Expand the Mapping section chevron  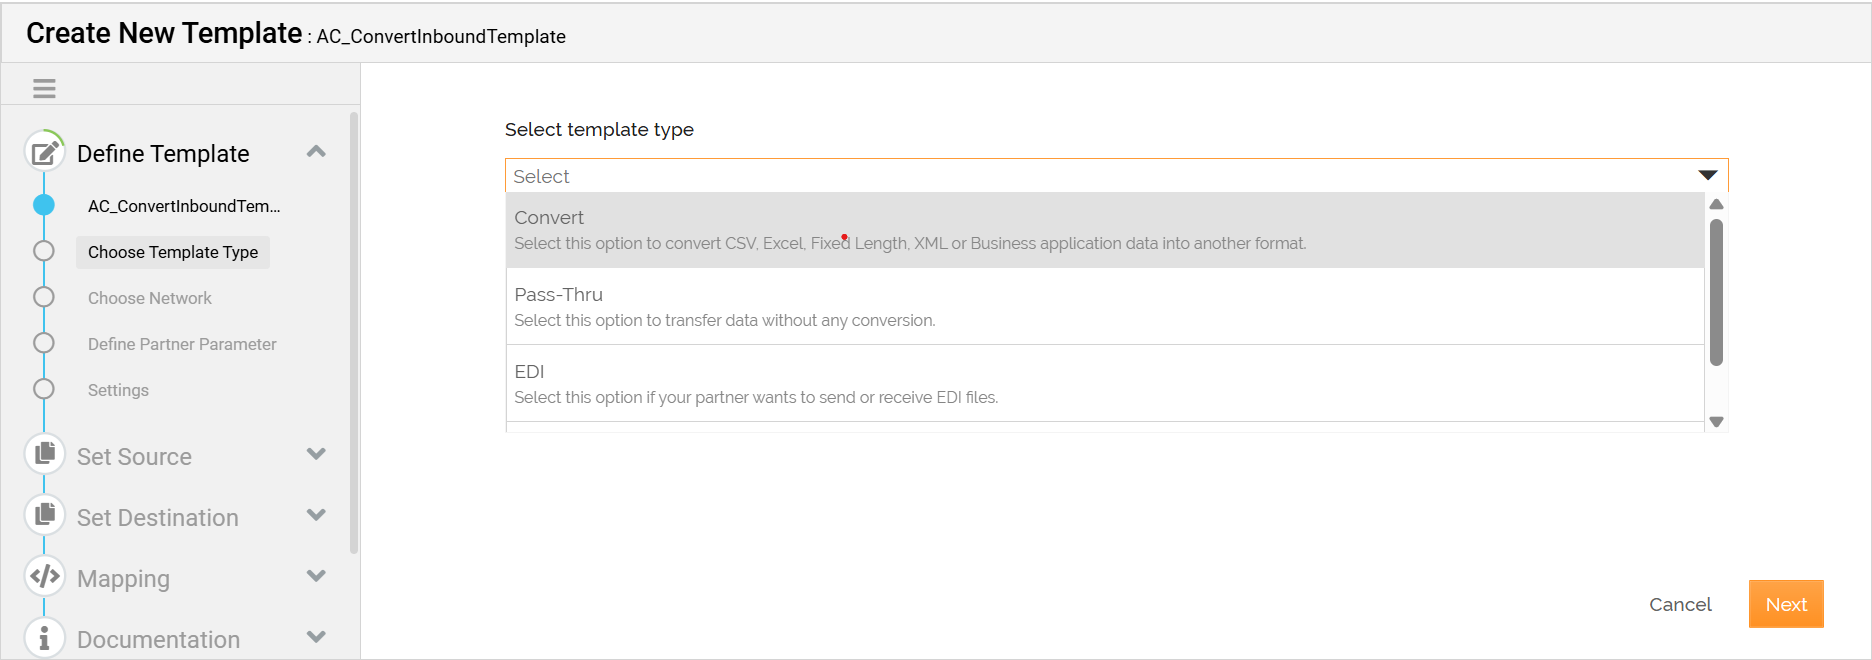click(316, 576)
